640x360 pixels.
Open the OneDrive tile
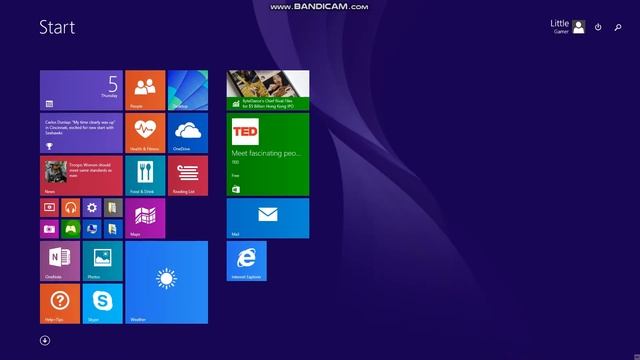tap(188, 133)
